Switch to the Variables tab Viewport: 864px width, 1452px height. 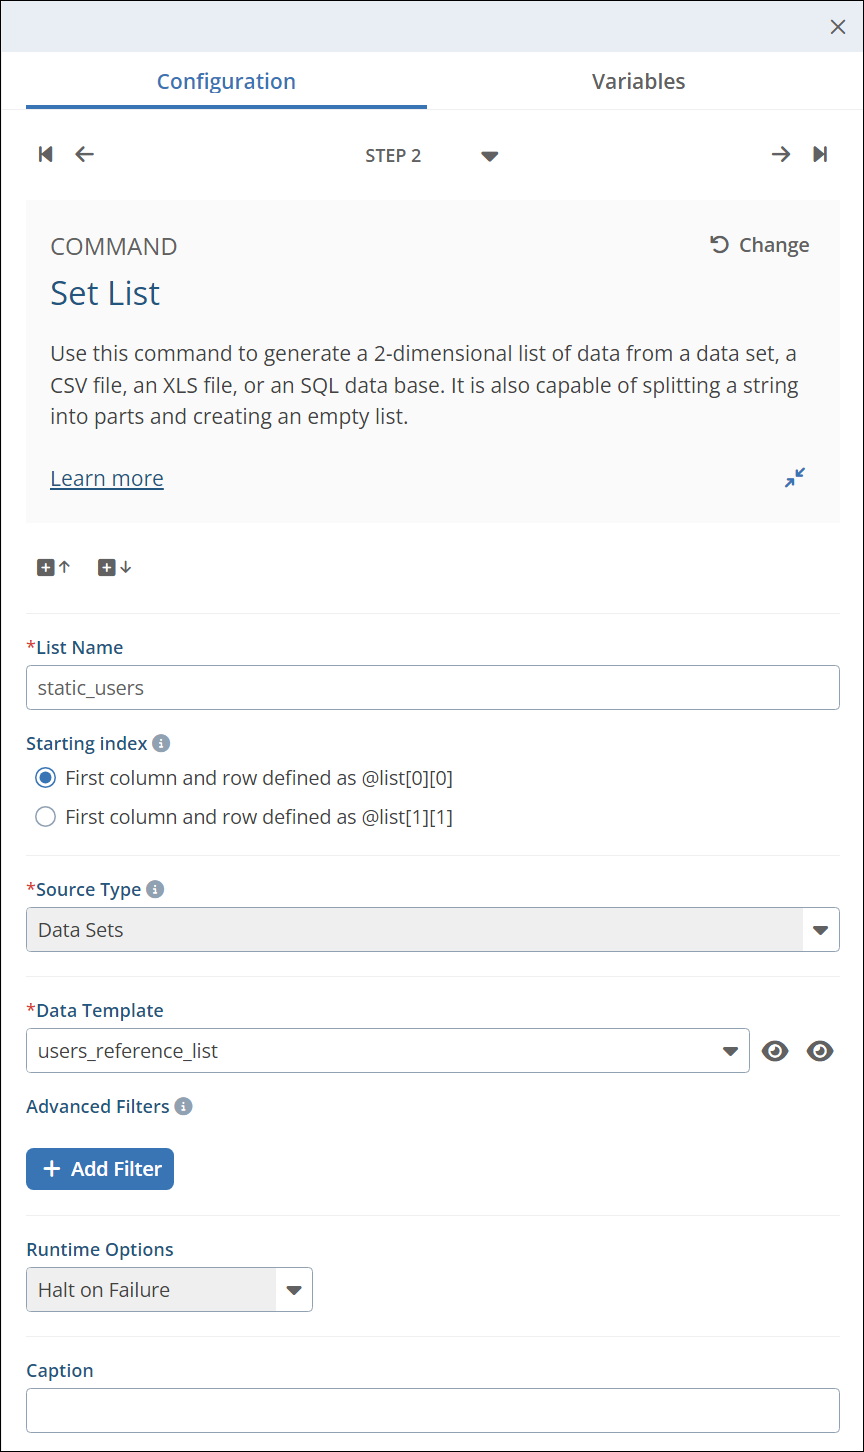coord(638,82)
